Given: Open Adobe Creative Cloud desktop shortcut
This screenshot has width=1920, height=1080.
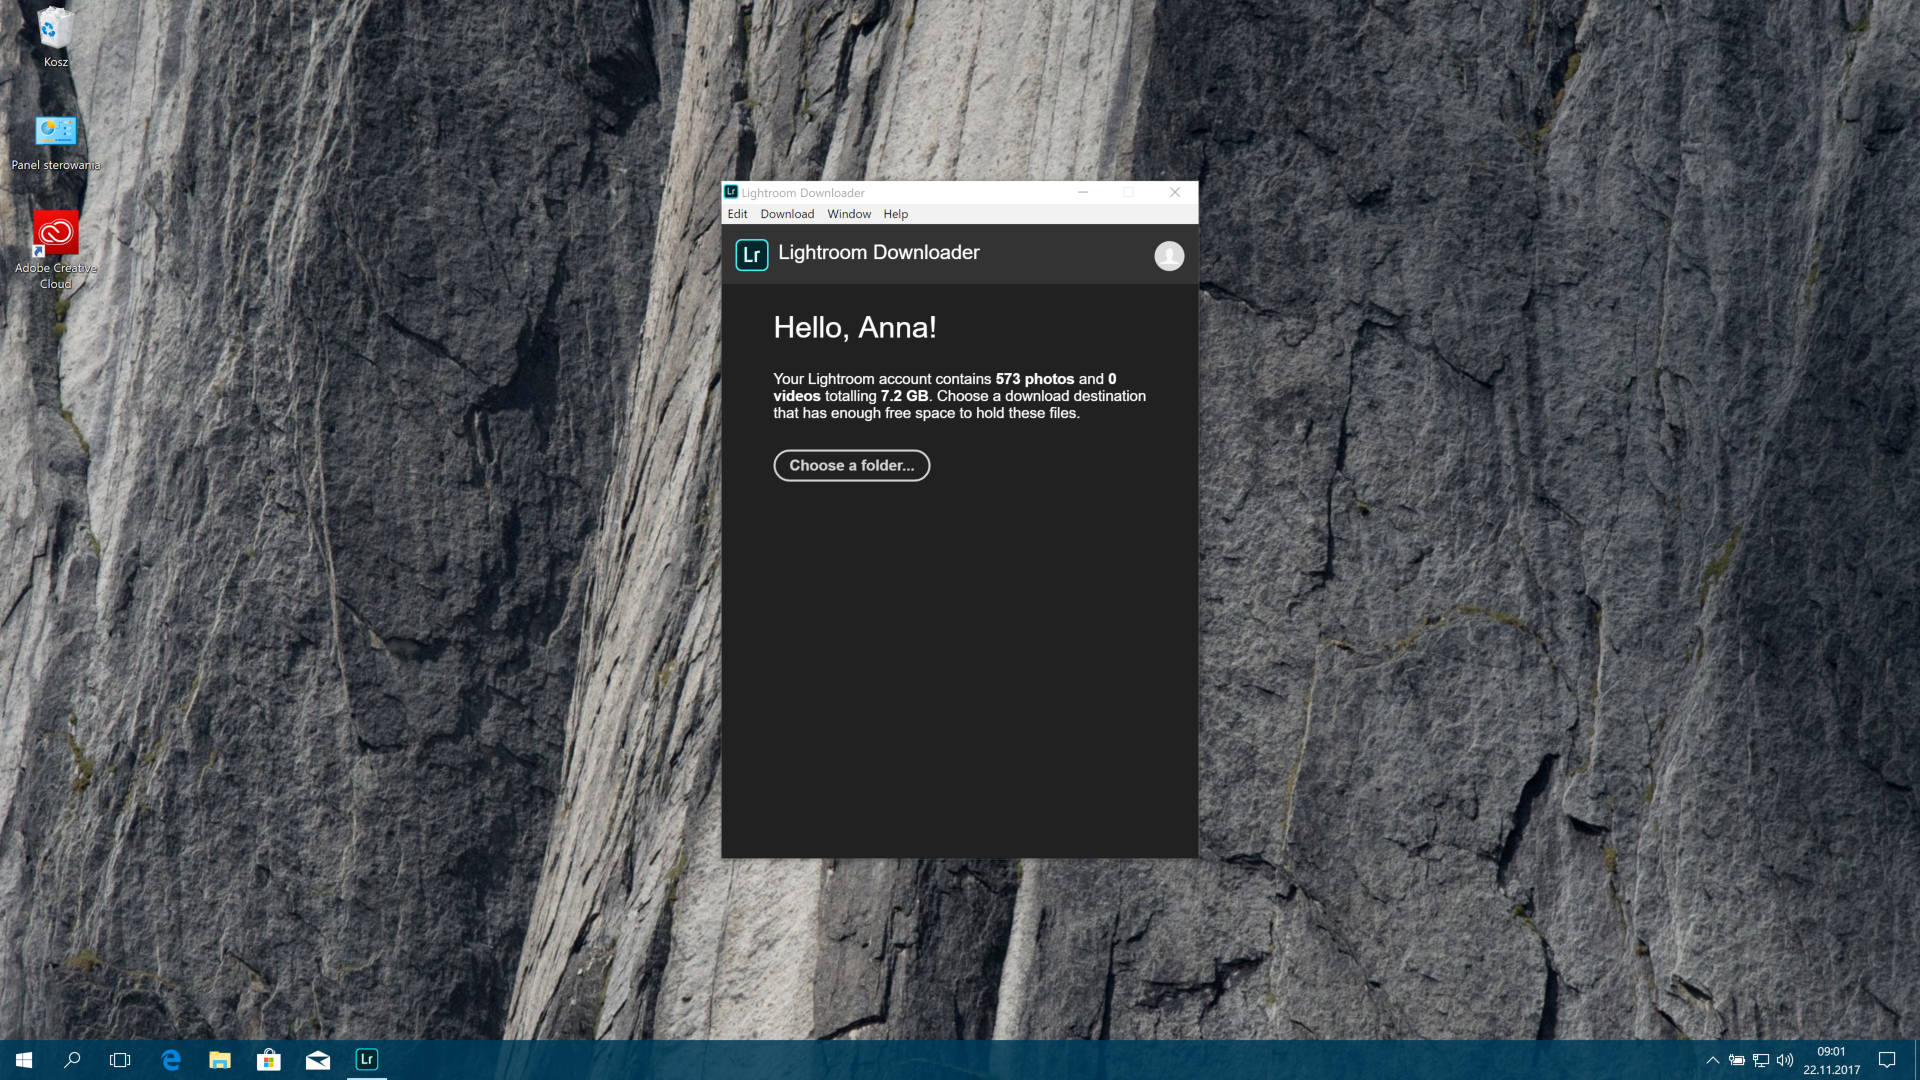Looking at the screenshot, I should tap(56, 250).
